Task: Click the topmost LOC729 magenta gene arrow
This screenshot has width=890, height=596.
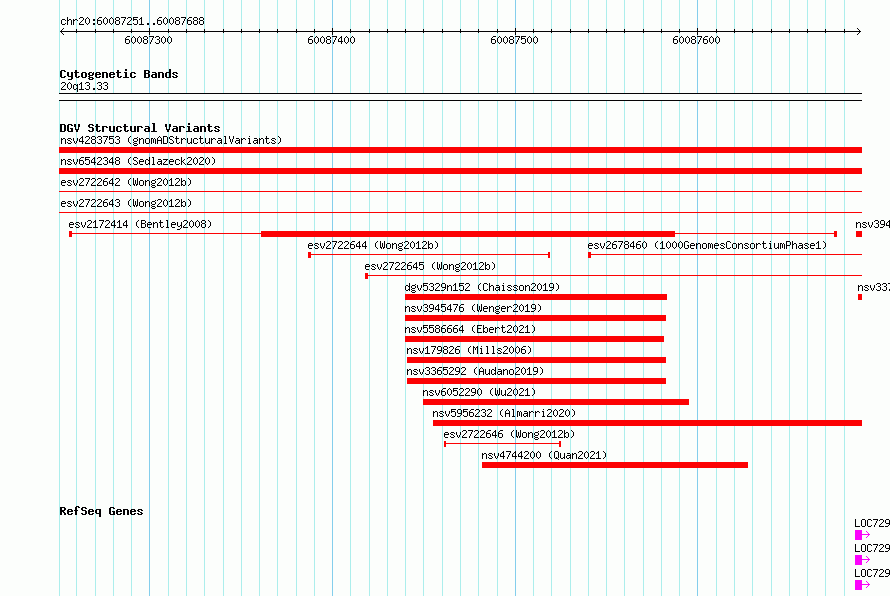Action: 862,535
